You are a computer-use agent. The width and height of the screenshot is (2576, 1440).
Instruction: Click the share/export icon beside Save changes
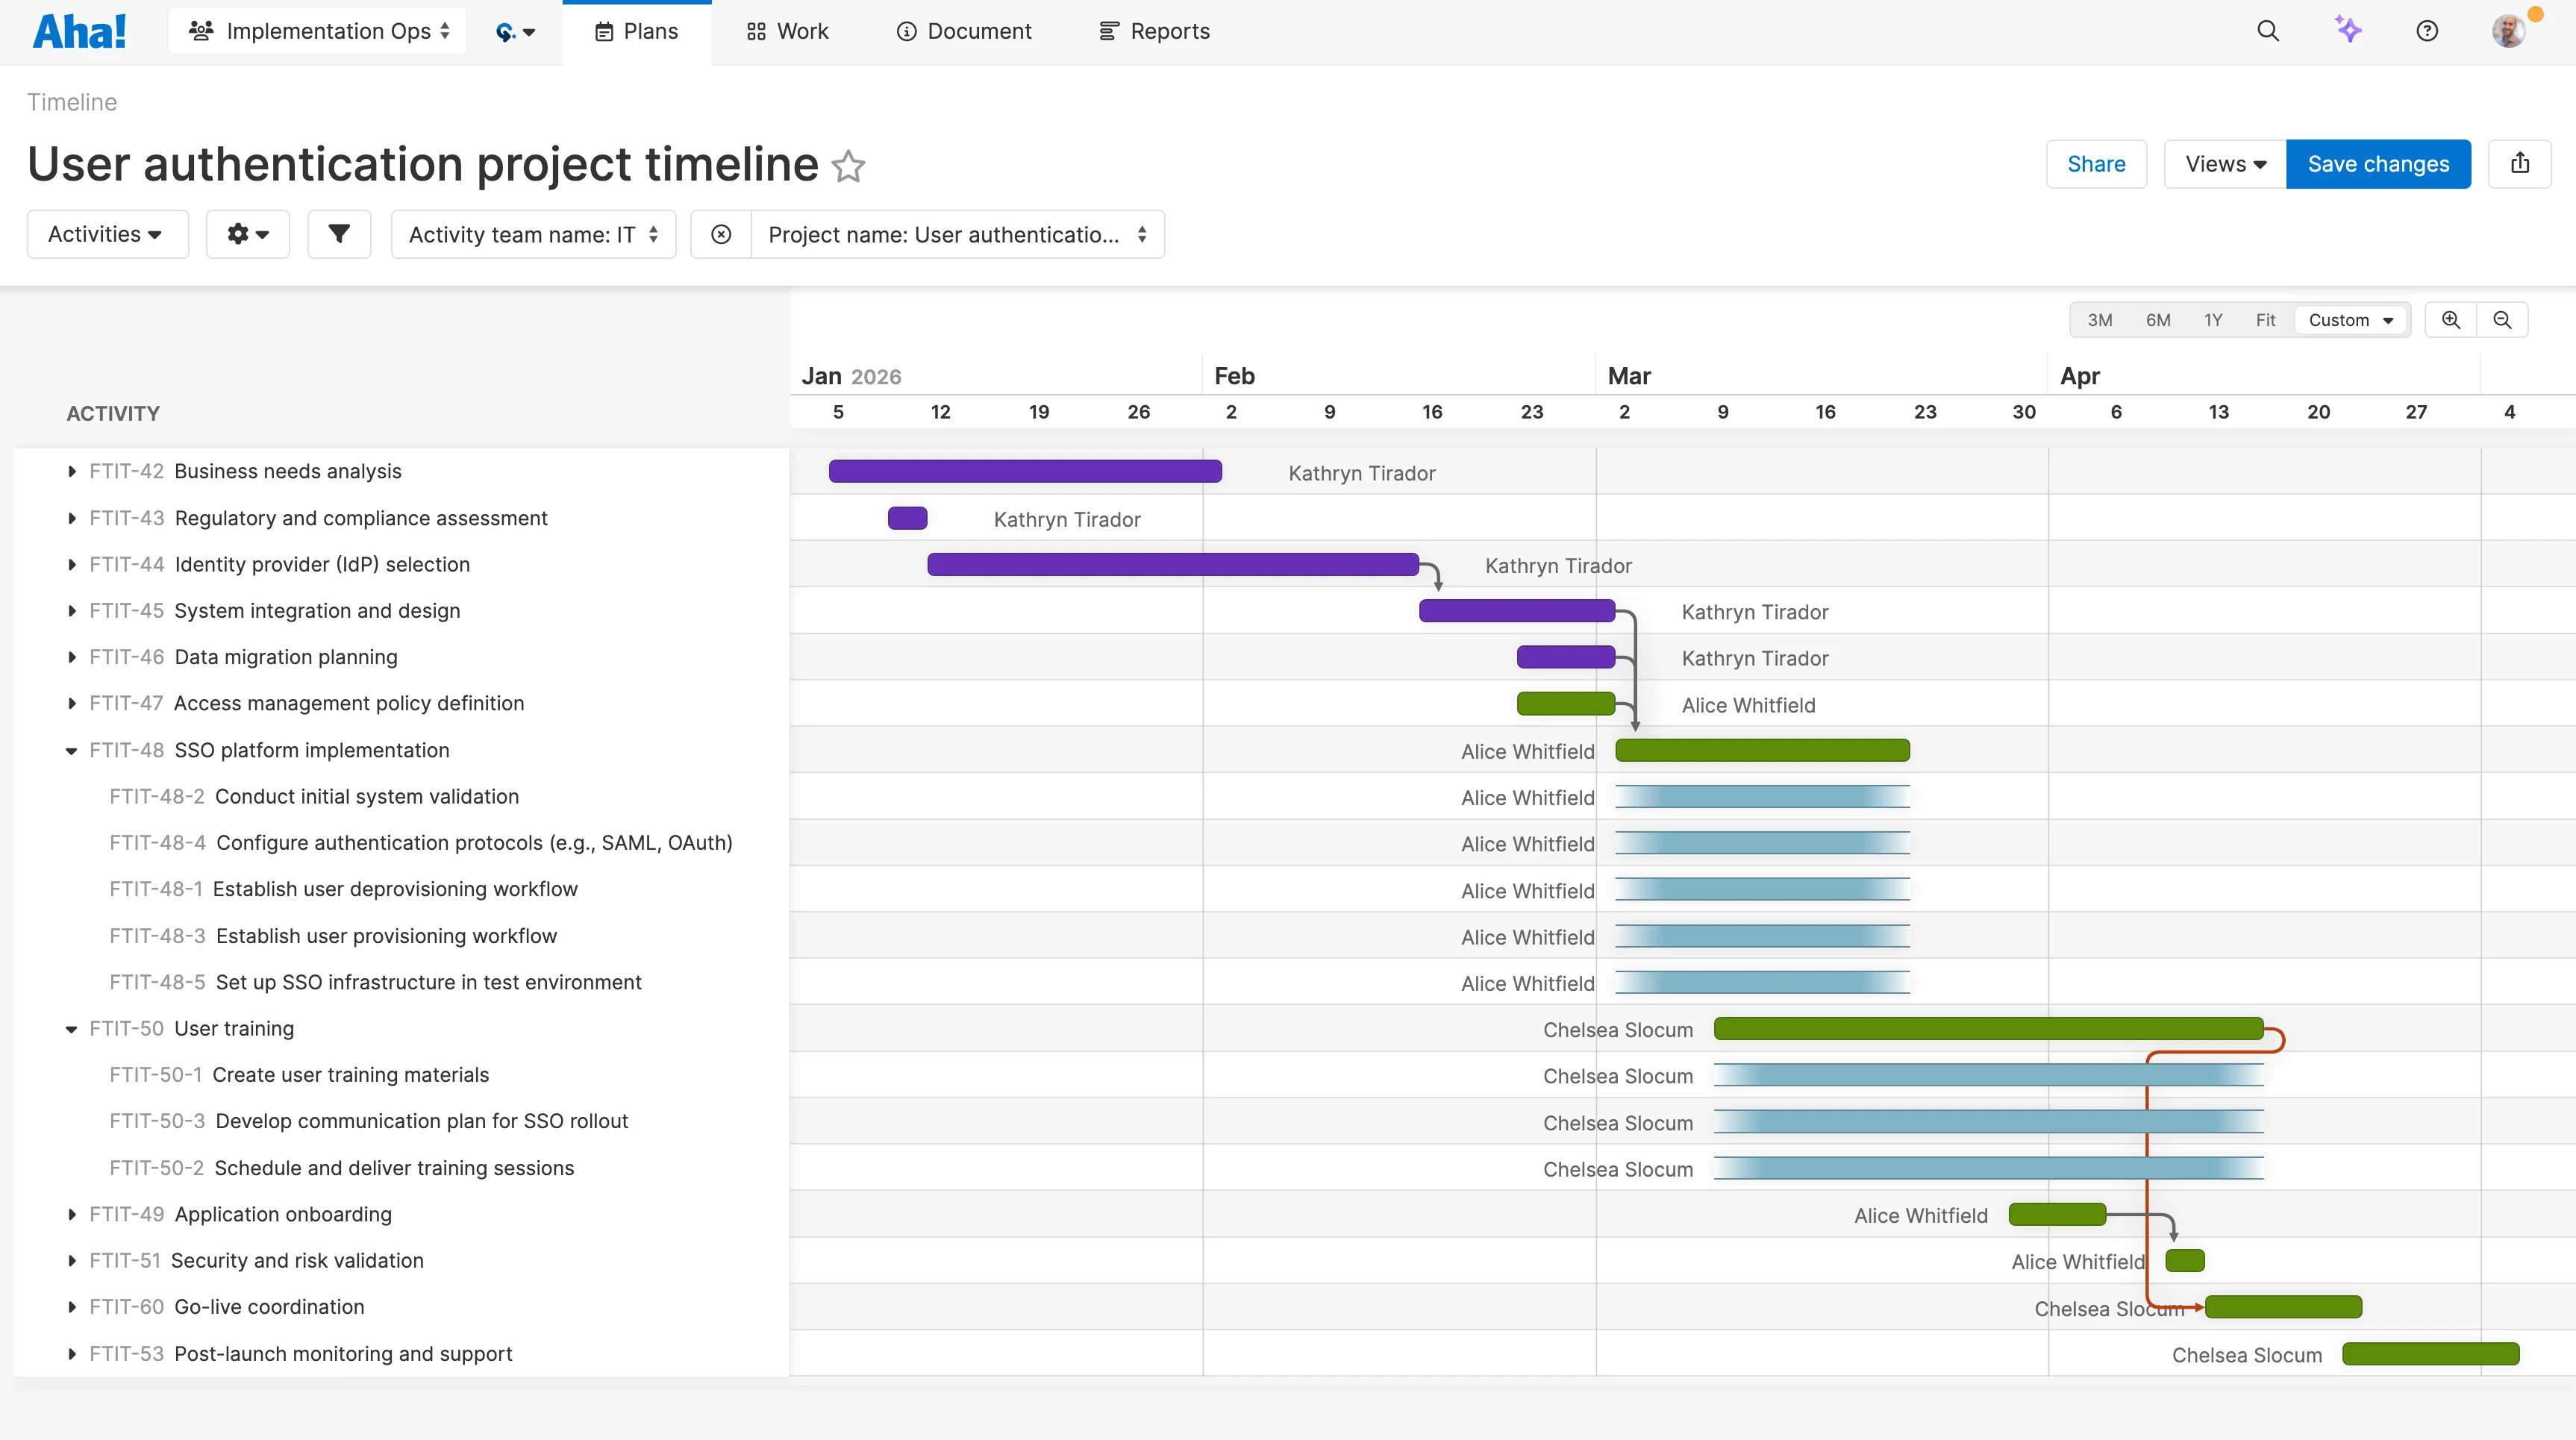(x=2520, y=164)
